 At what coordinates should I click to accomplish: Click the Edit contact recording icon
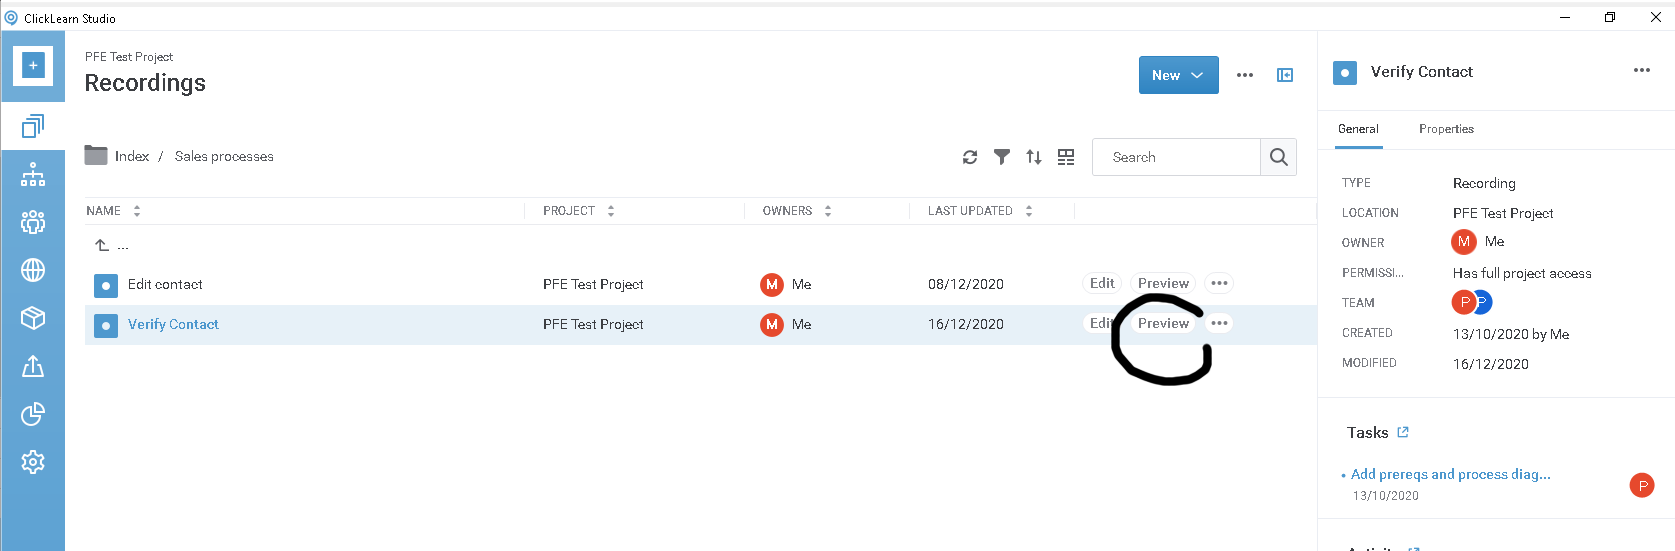106,286
